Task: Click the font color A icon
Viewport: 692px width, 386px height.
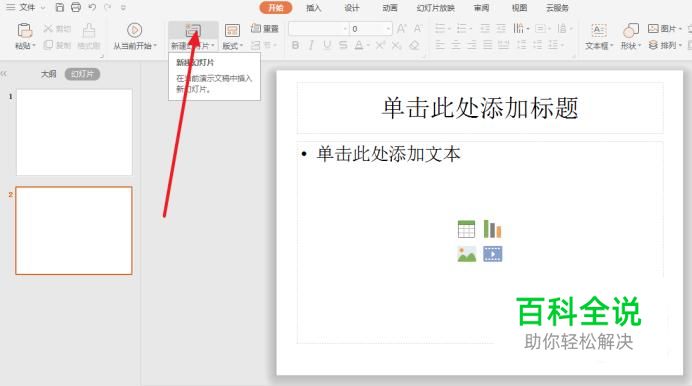Action: click(x=359, y=45)
